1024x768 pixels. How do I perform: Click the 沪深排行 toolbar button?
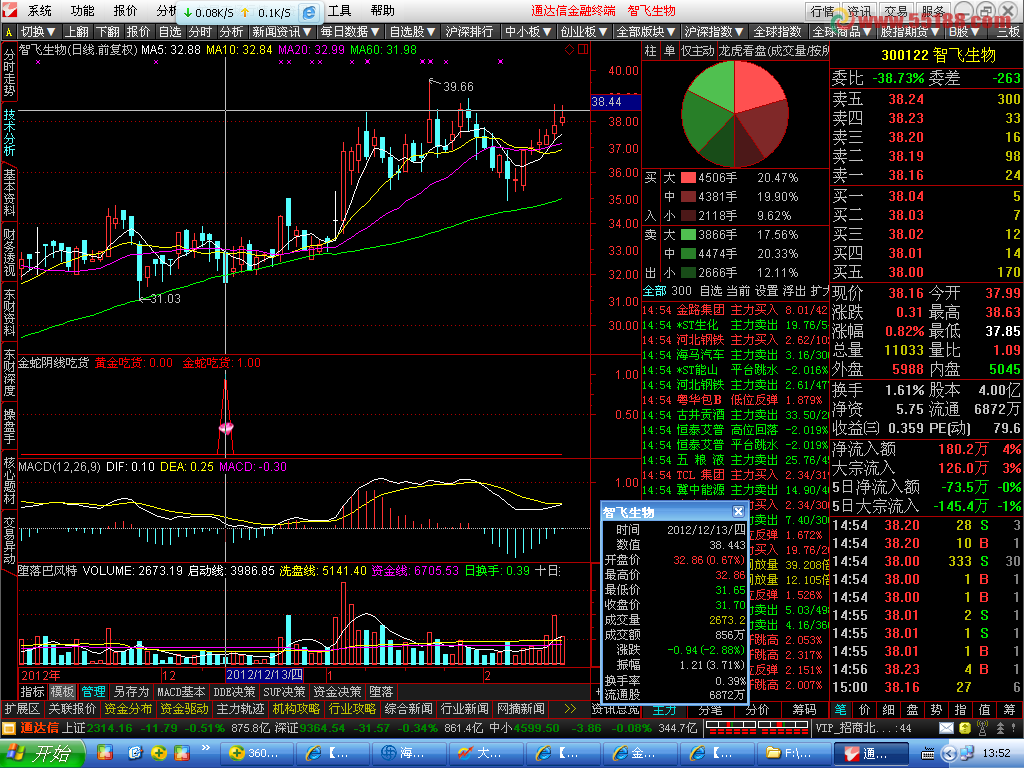tap(470, 31)
